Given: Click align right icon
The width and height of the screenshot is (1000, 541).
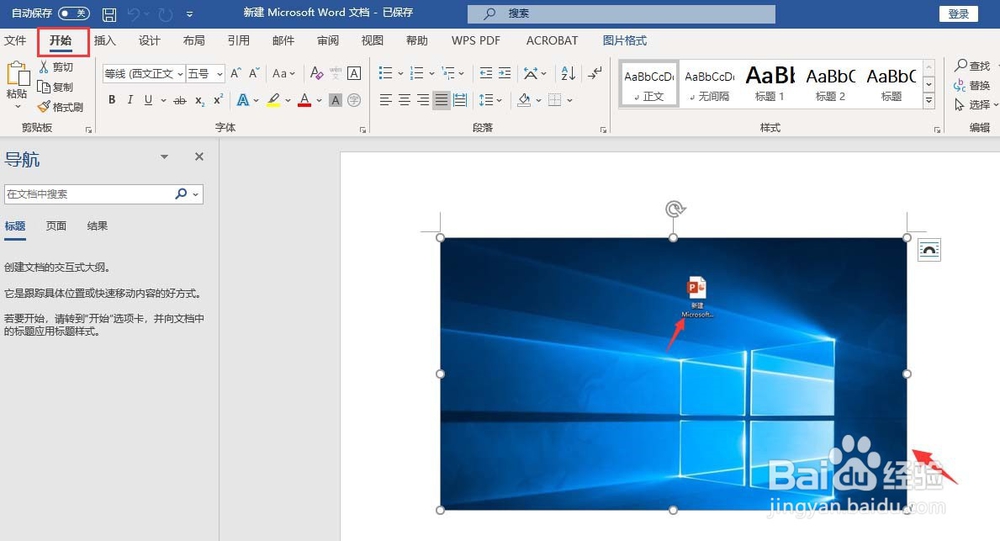Looking at the screenshot, I should pos(423,100).
